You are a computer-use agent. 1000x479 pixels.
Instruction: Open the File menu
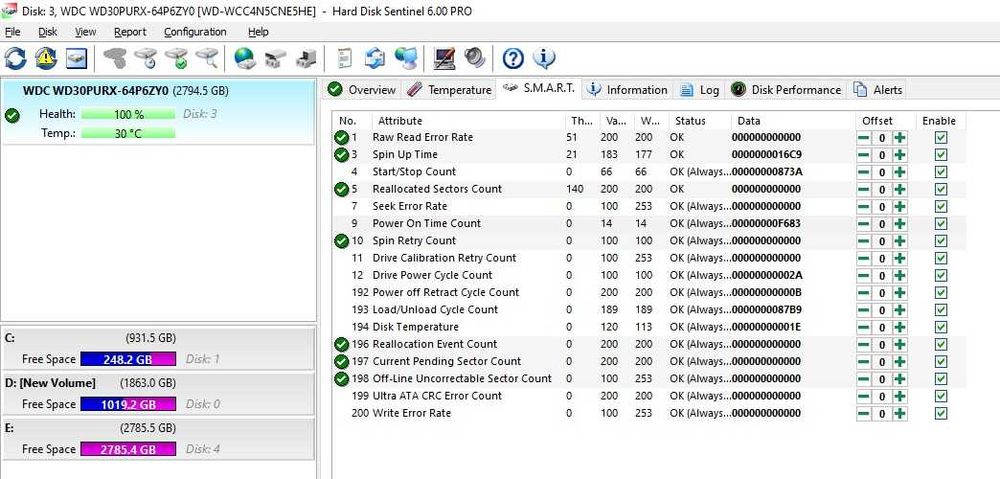tap(13, 32)
